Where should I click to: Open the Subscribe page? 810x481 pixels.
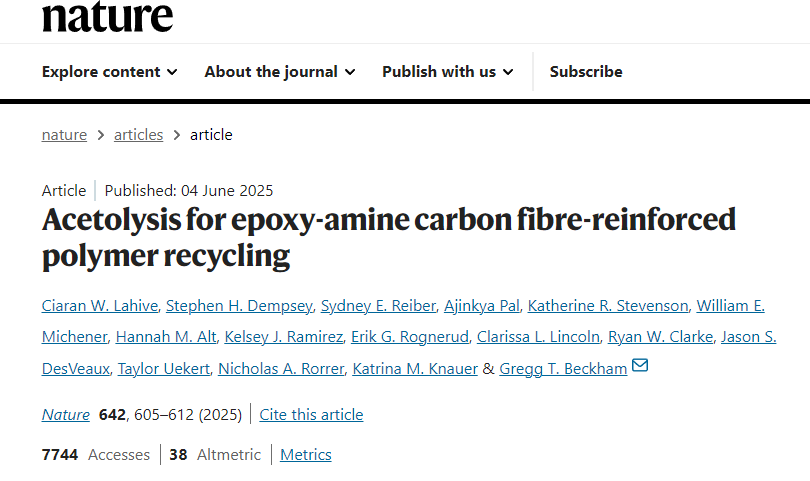coord(586,71)
